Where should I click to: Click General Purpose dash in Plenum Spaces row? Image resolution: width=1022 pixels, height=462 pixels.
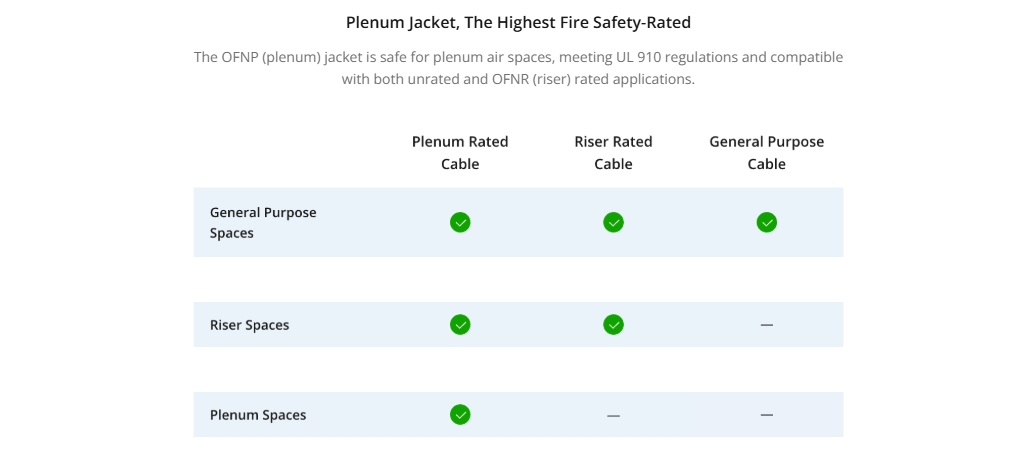766,415
